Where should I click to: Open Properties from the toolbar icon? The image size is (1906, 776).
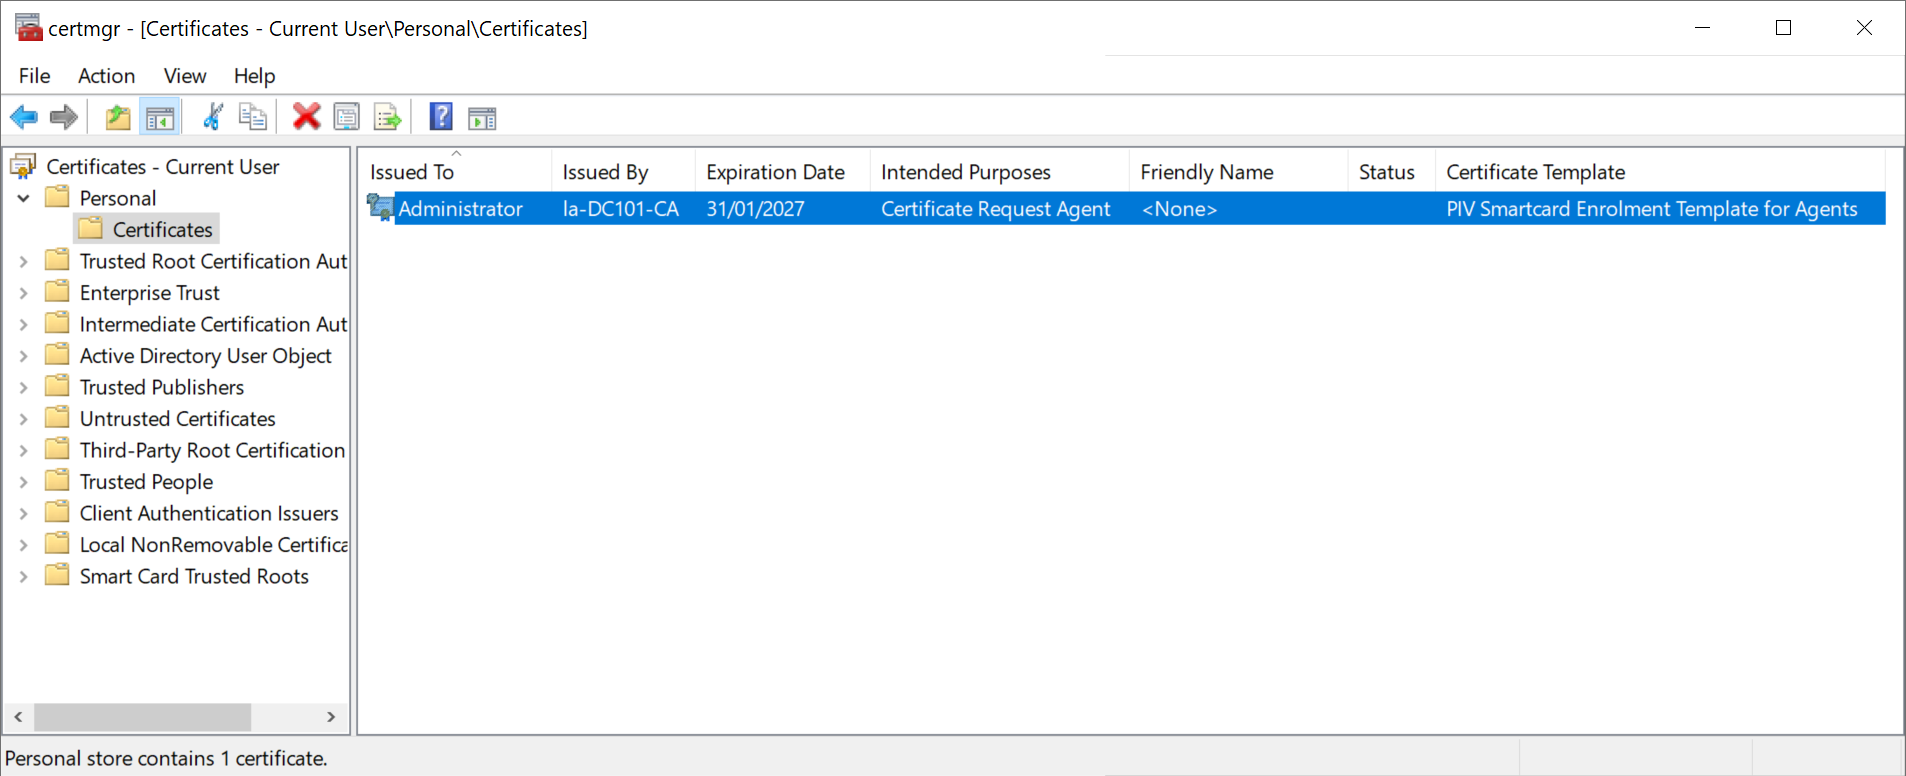pos(347,118)
